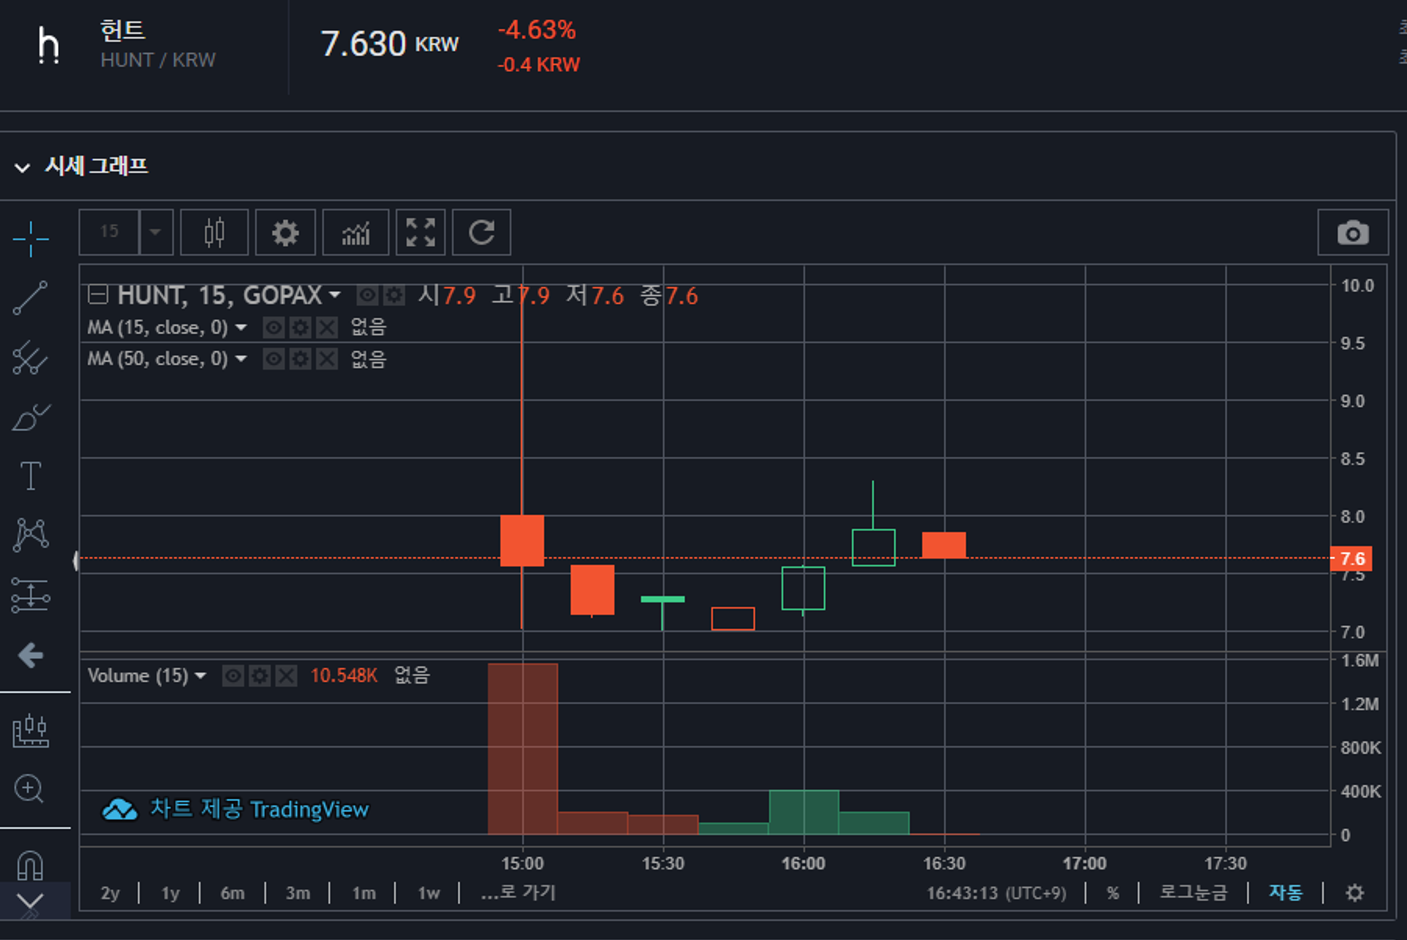Toggle 로그눈금 logarithmic scale
Image resolution: width=1407 pixels, height=940 pixels.
1193,892
